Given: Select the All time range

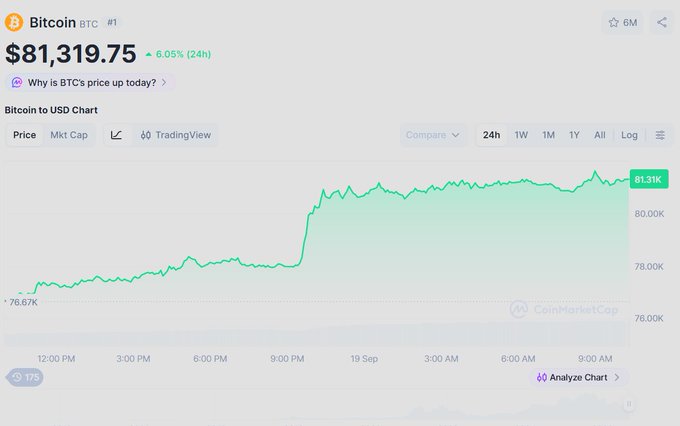Looking at the screenshot, I should (x=599, y=135).
